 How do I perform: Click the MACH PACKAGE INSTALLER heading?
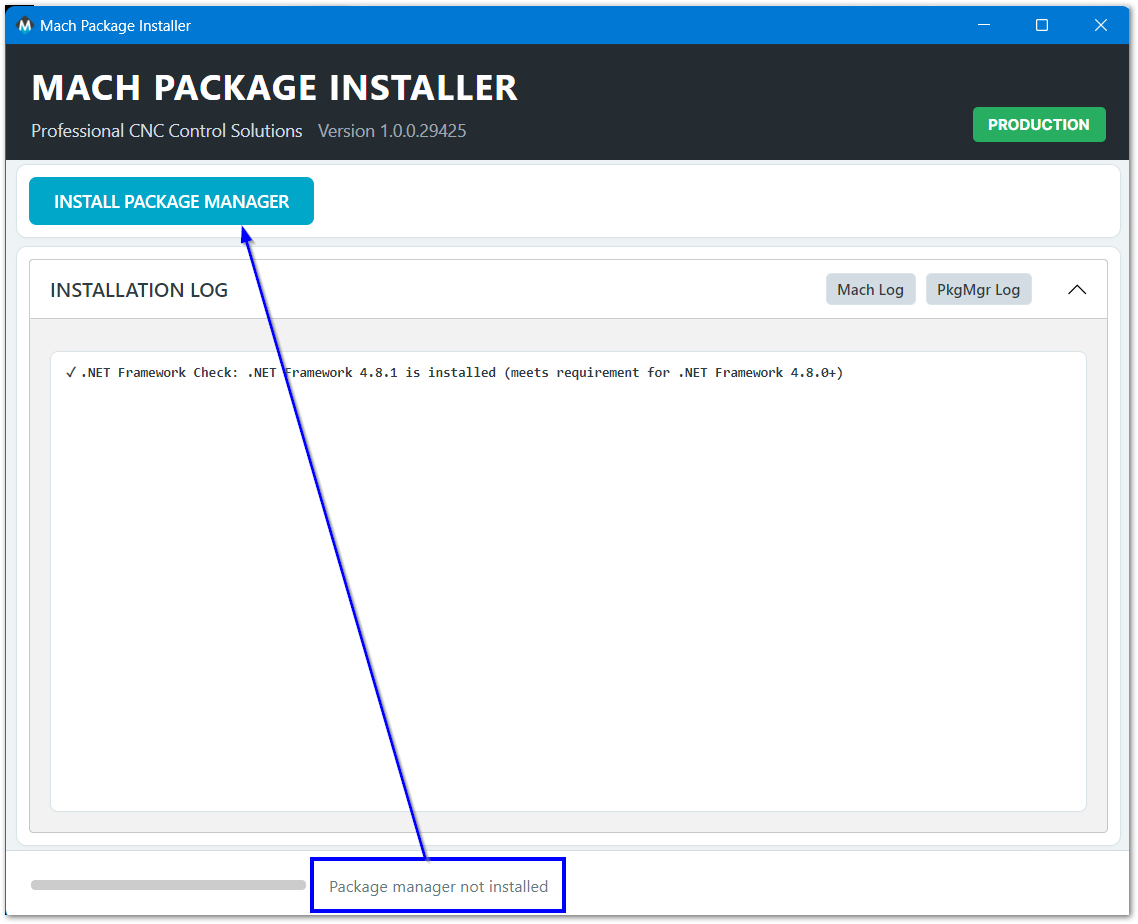pos(274,88)
